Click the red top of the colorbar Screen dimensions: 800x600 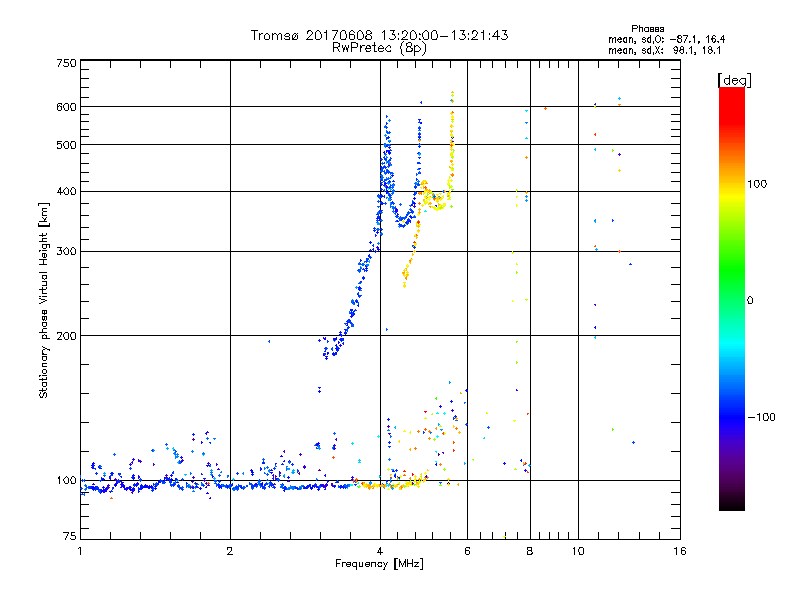731,93
